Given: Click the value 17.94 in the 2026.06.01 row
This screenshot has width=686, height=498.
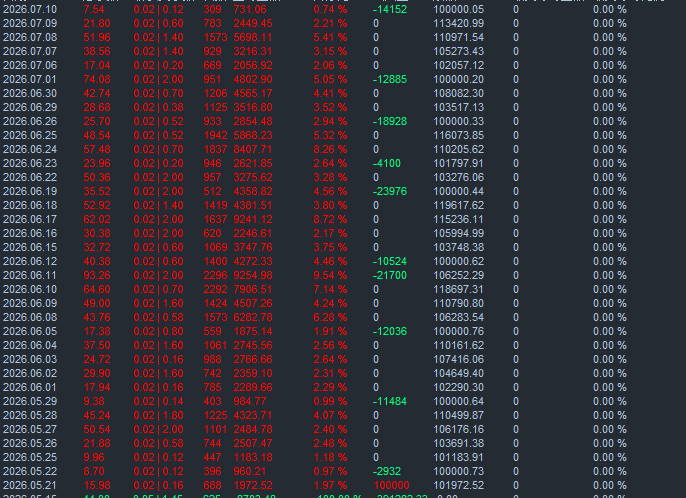Looking at the screenshot, I should click(x=97, y=387).
